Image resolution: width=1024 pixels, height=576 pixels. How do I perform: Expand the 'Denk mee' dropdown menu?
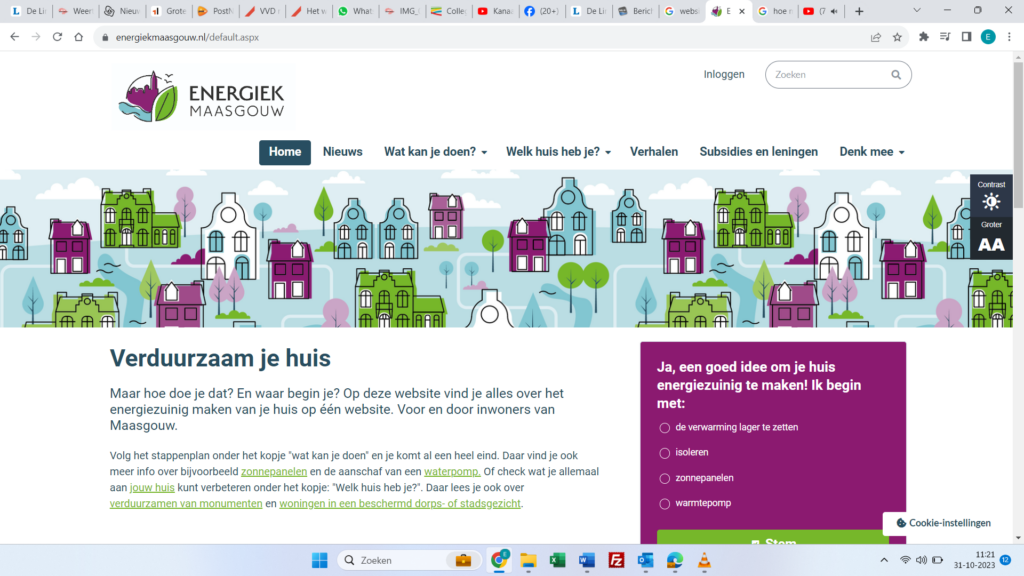coord(872,152)
